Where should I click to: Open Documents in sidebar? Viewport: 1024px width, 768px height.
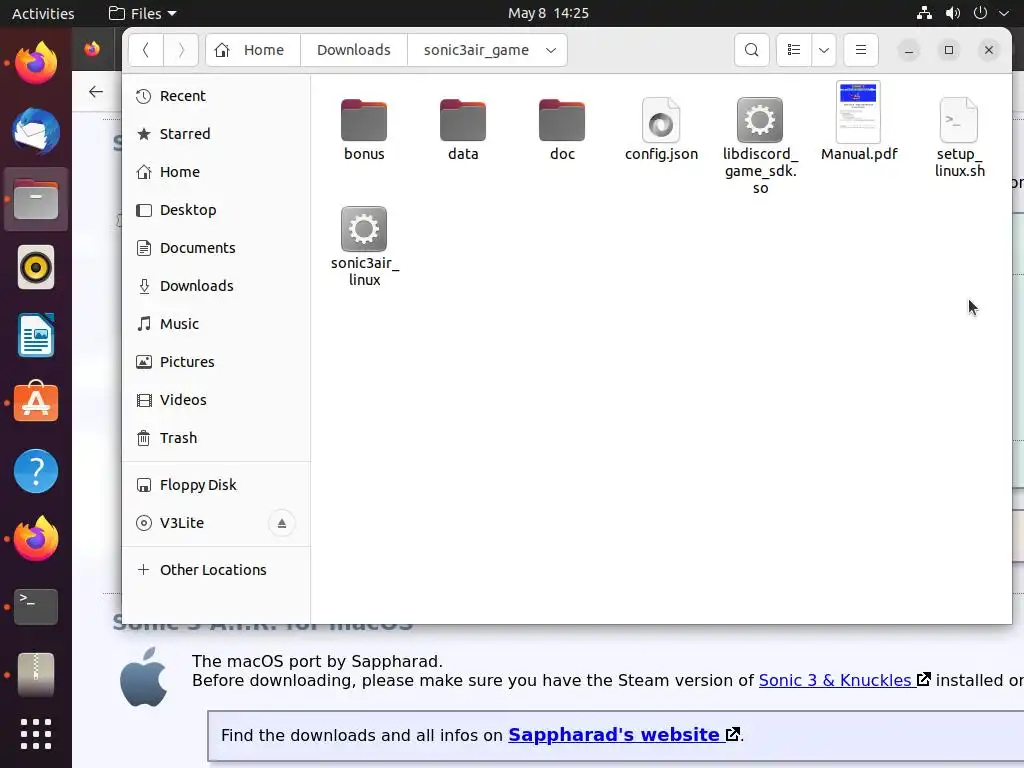click(x=216, y=248)
